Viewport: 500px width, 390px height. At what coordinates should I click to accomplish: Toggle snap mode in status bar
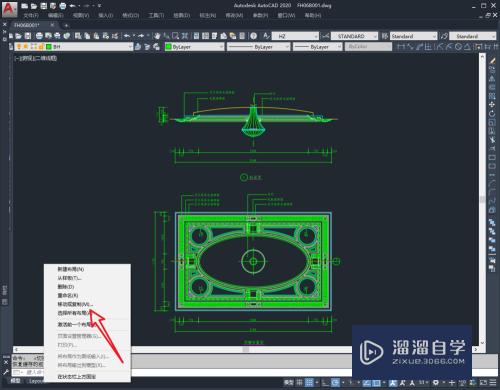coord(309,382)
